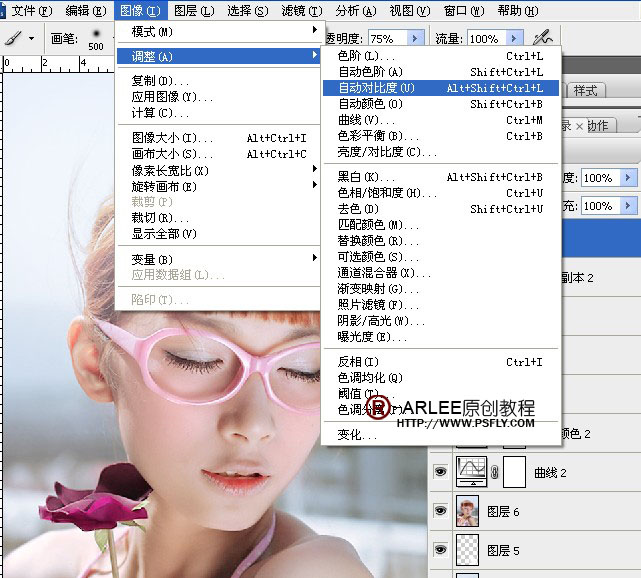The width and height of the screenshot is (641, 578).
Task: Select 阴影/高光(W)... adjustment
Action: [441, 321]
